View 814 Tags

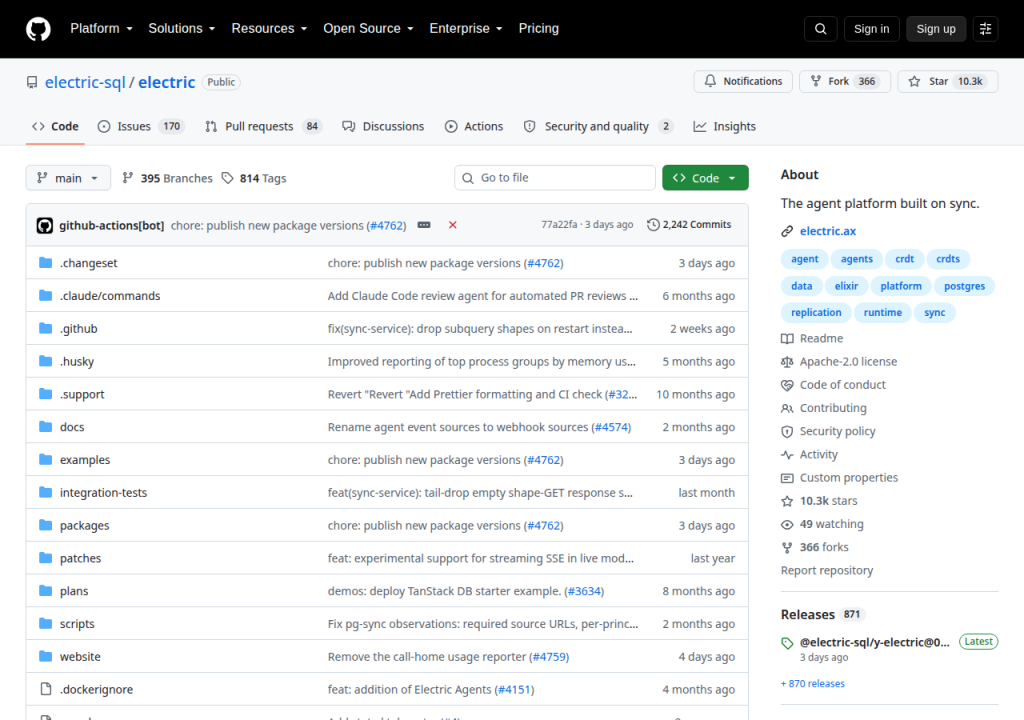tap(254, 178)
